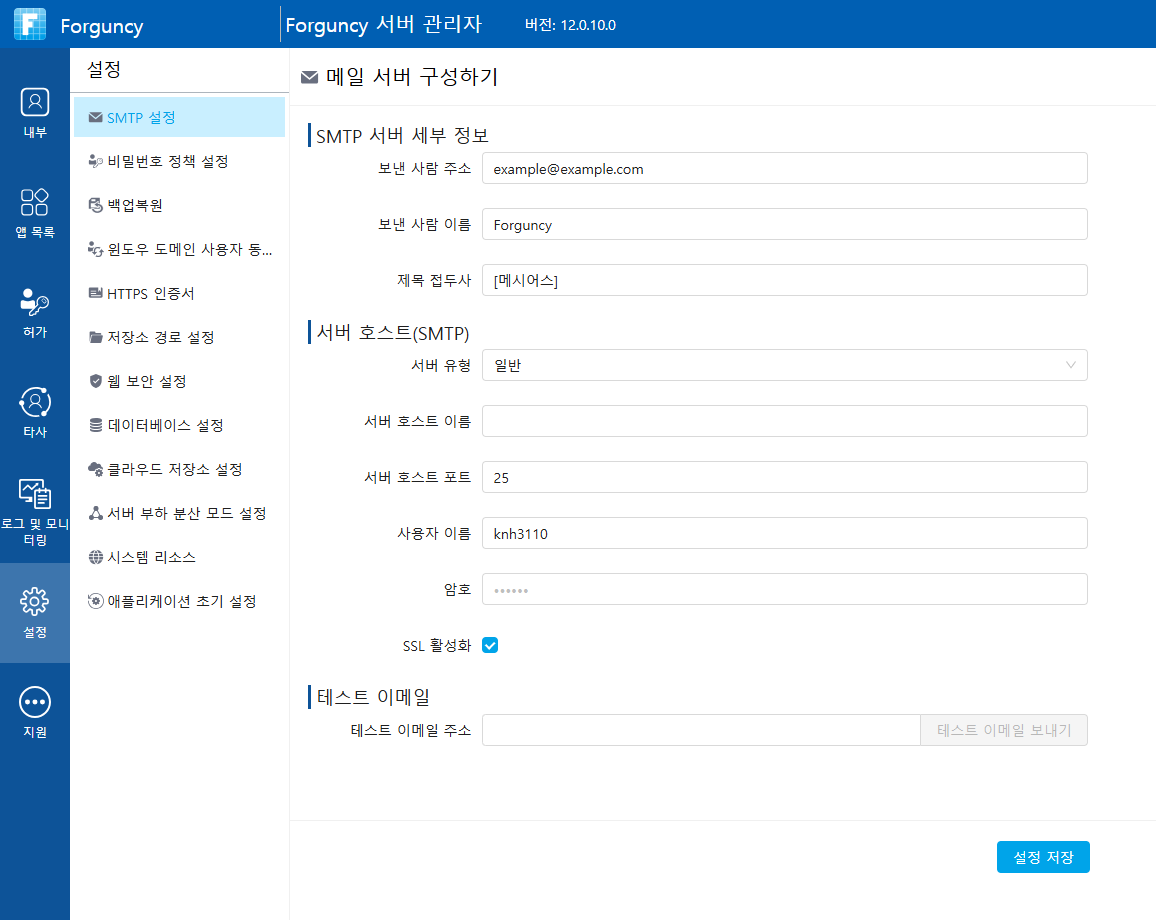The height and width of the screenshot is (920, 1156).
Task: Open 로그 및 모니터링 section
Action: click(35, 513)
